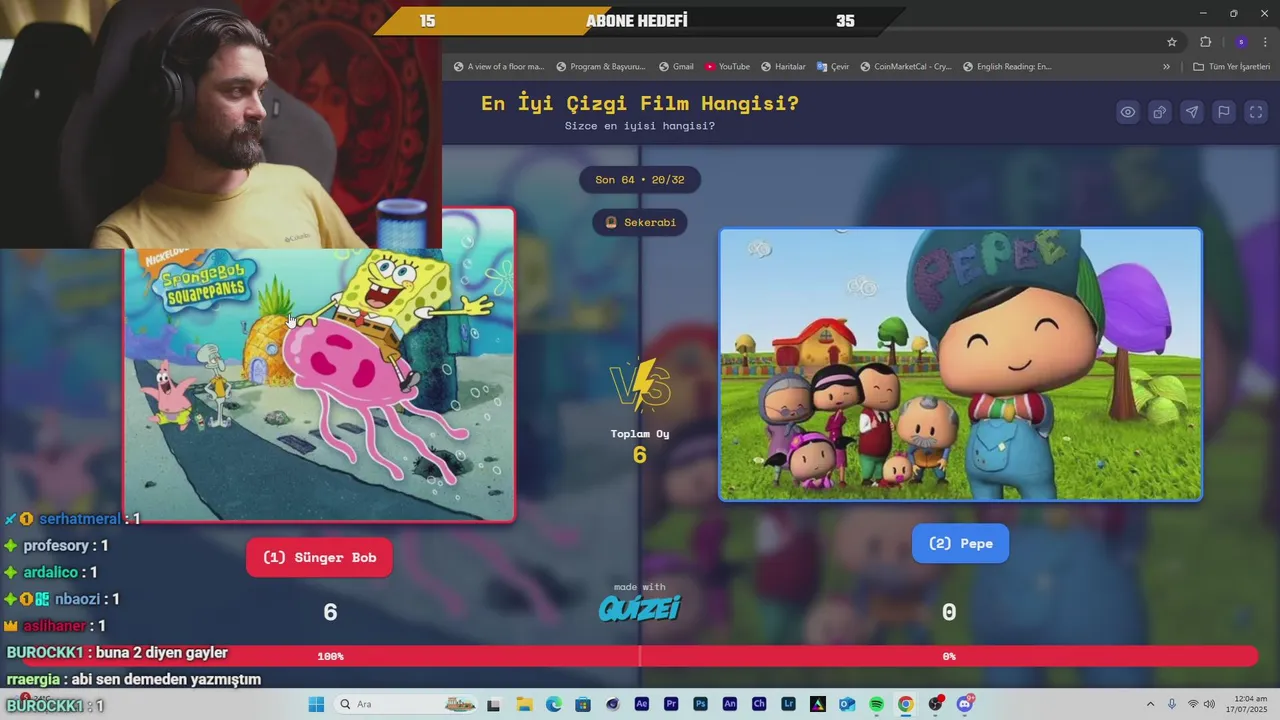Click the ABONE HEDEFİ goal bar
This screenshot has width=1280, height=720.
pos(640,21)
